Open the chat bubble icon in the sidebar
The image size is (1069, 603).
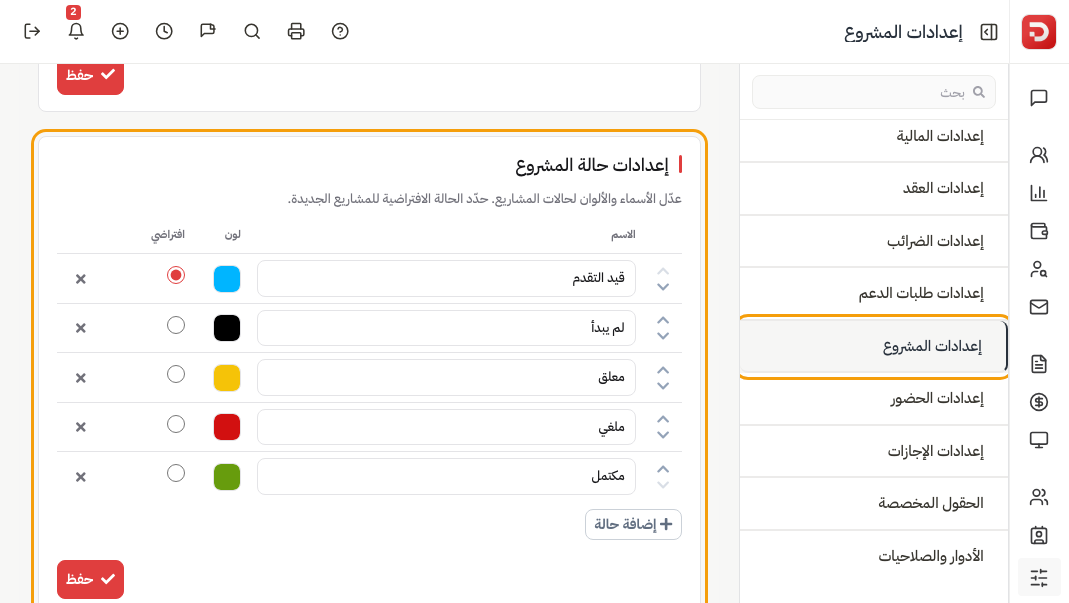coord(1039,98)
